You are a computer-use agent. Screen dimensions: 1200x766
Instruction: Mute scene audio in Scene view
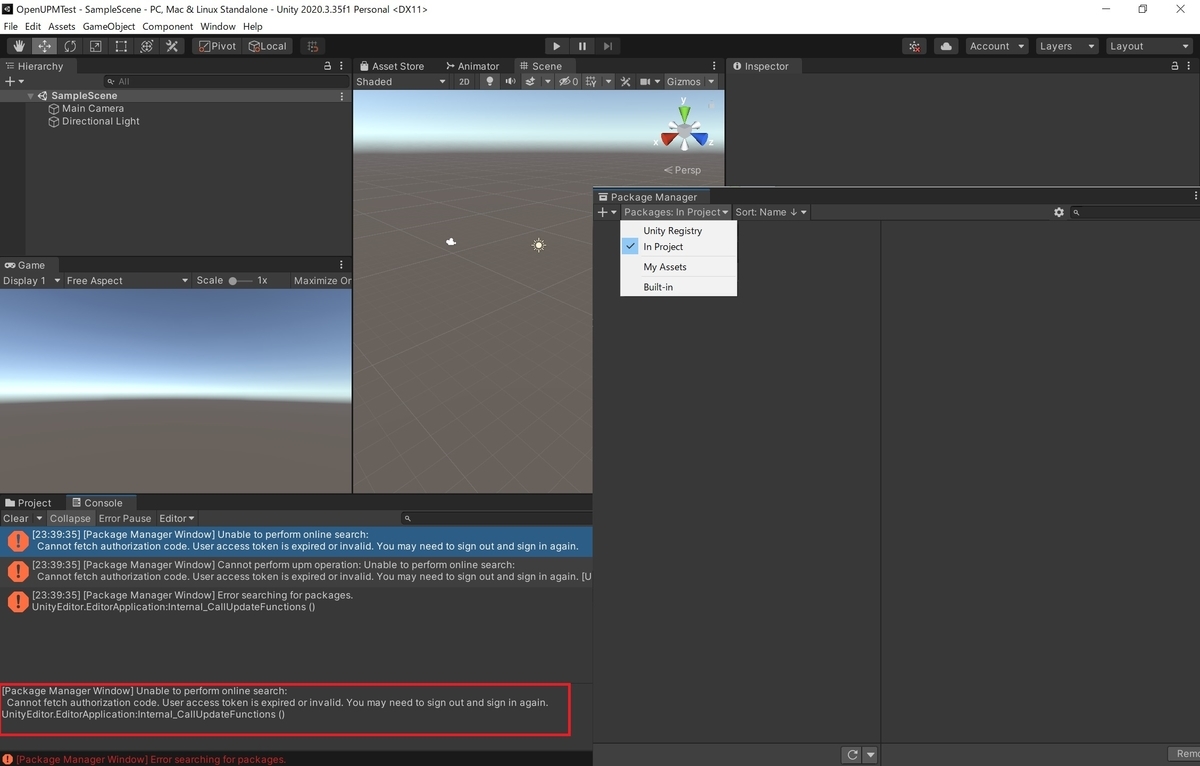(x=510, y=81)
